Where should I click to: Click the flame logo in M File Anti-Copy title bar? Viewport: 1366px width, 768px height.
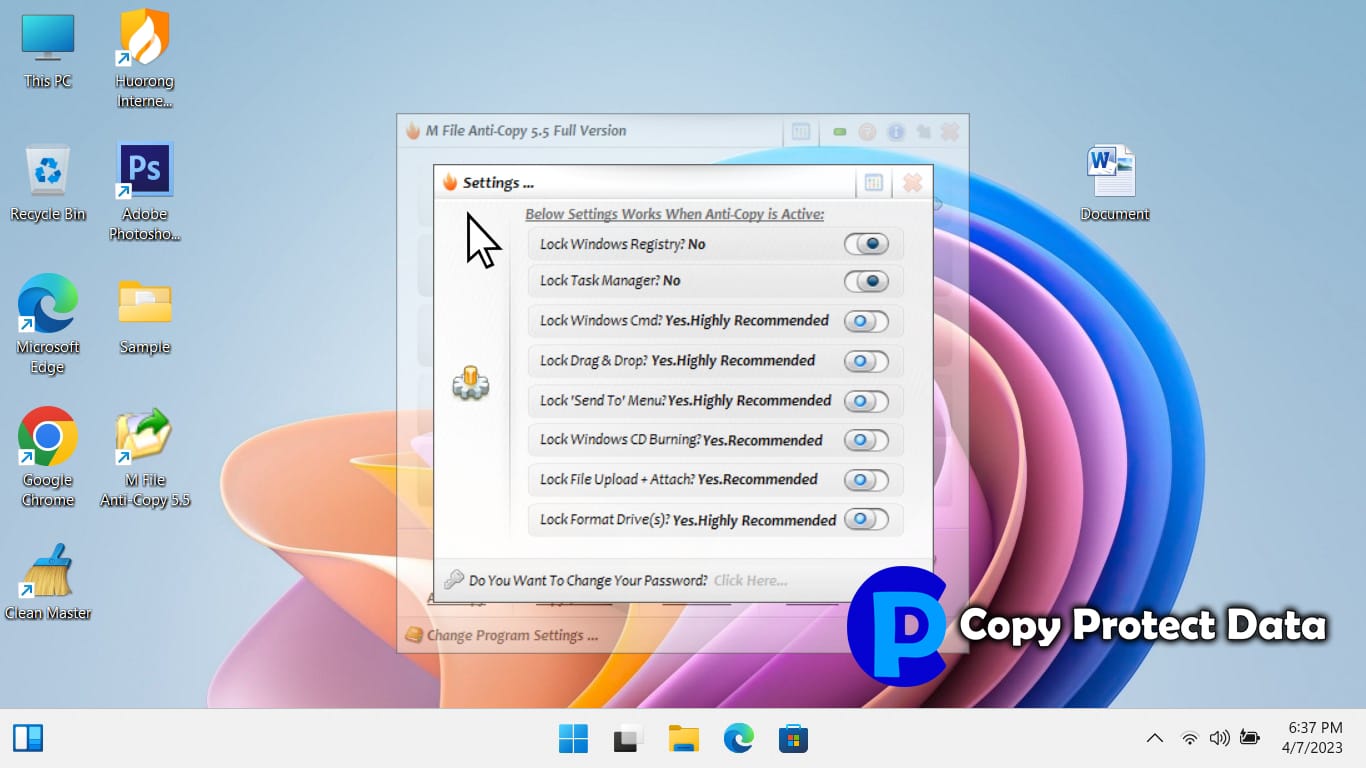(x=413, y=130)
